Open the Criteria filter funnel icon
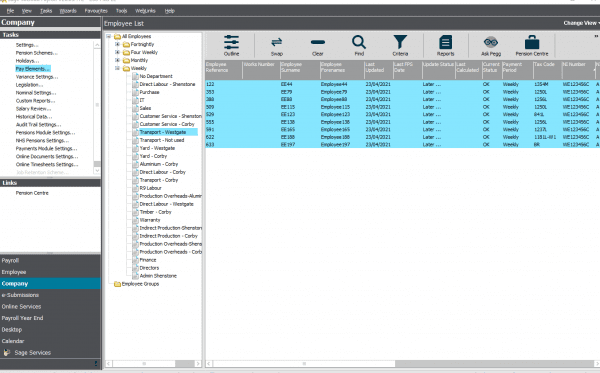The image size is (600, 373). tap(400, 42)
